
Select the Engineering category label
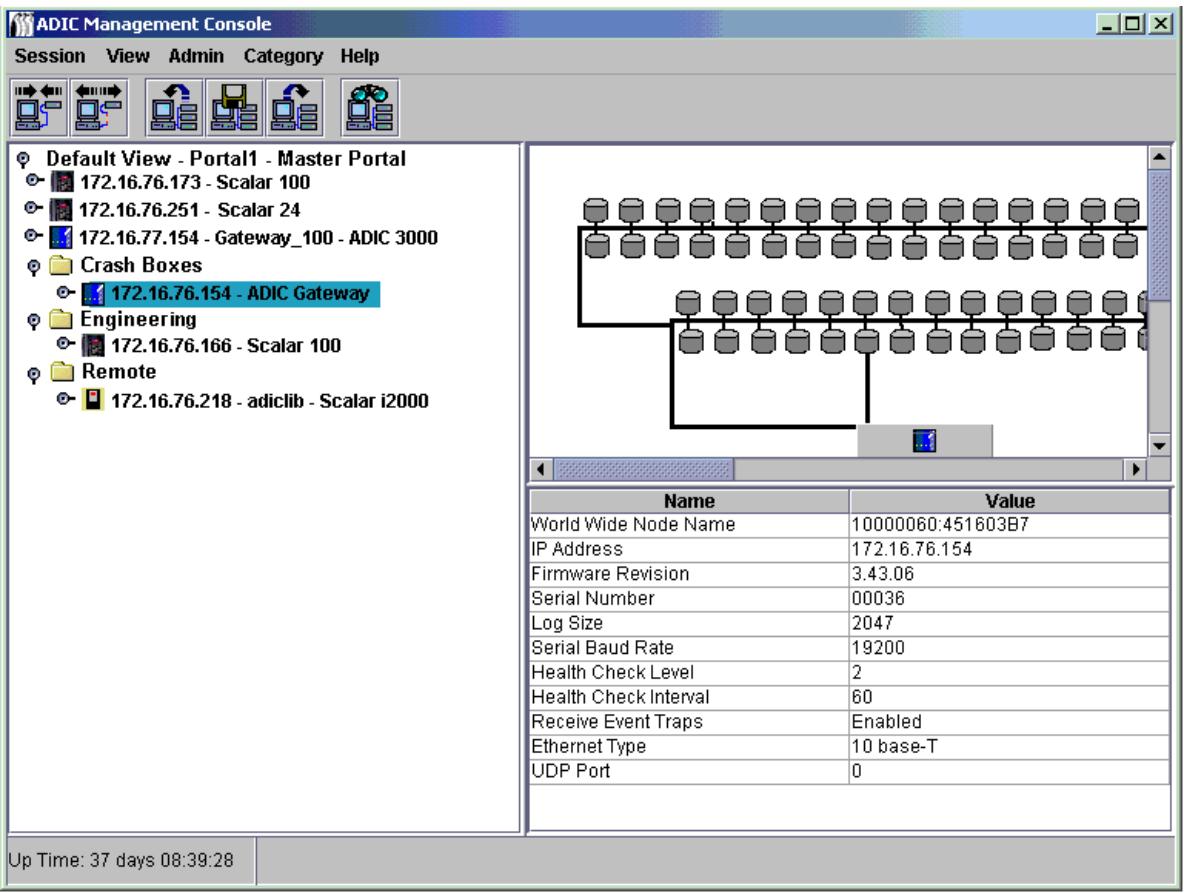(138, 319)
